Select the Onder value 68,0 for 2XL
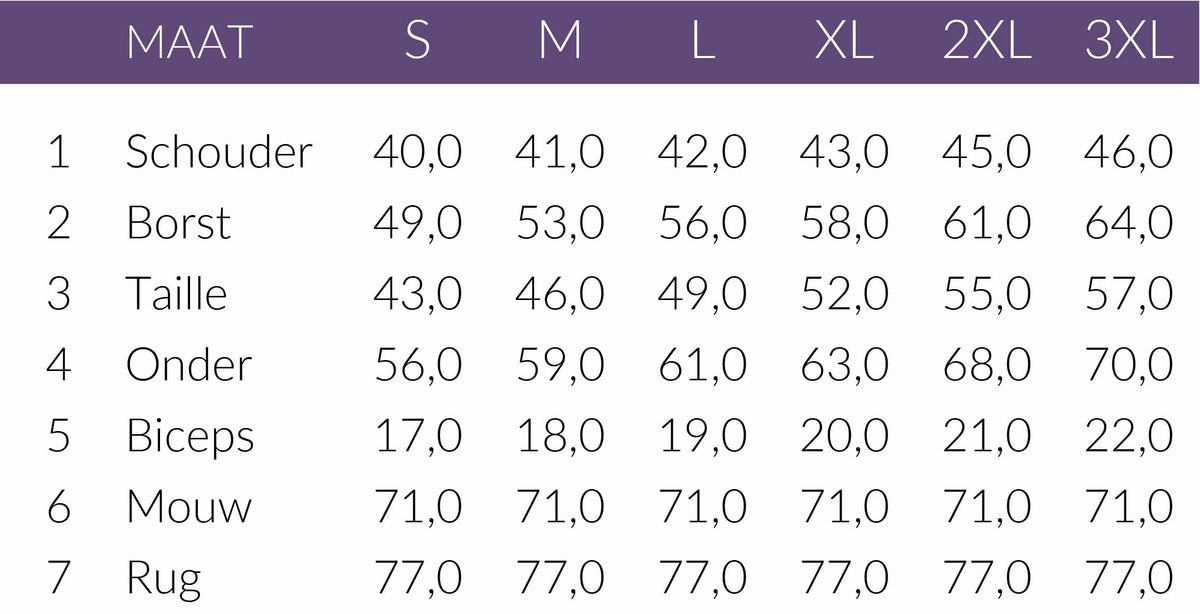 click(986, 365)
